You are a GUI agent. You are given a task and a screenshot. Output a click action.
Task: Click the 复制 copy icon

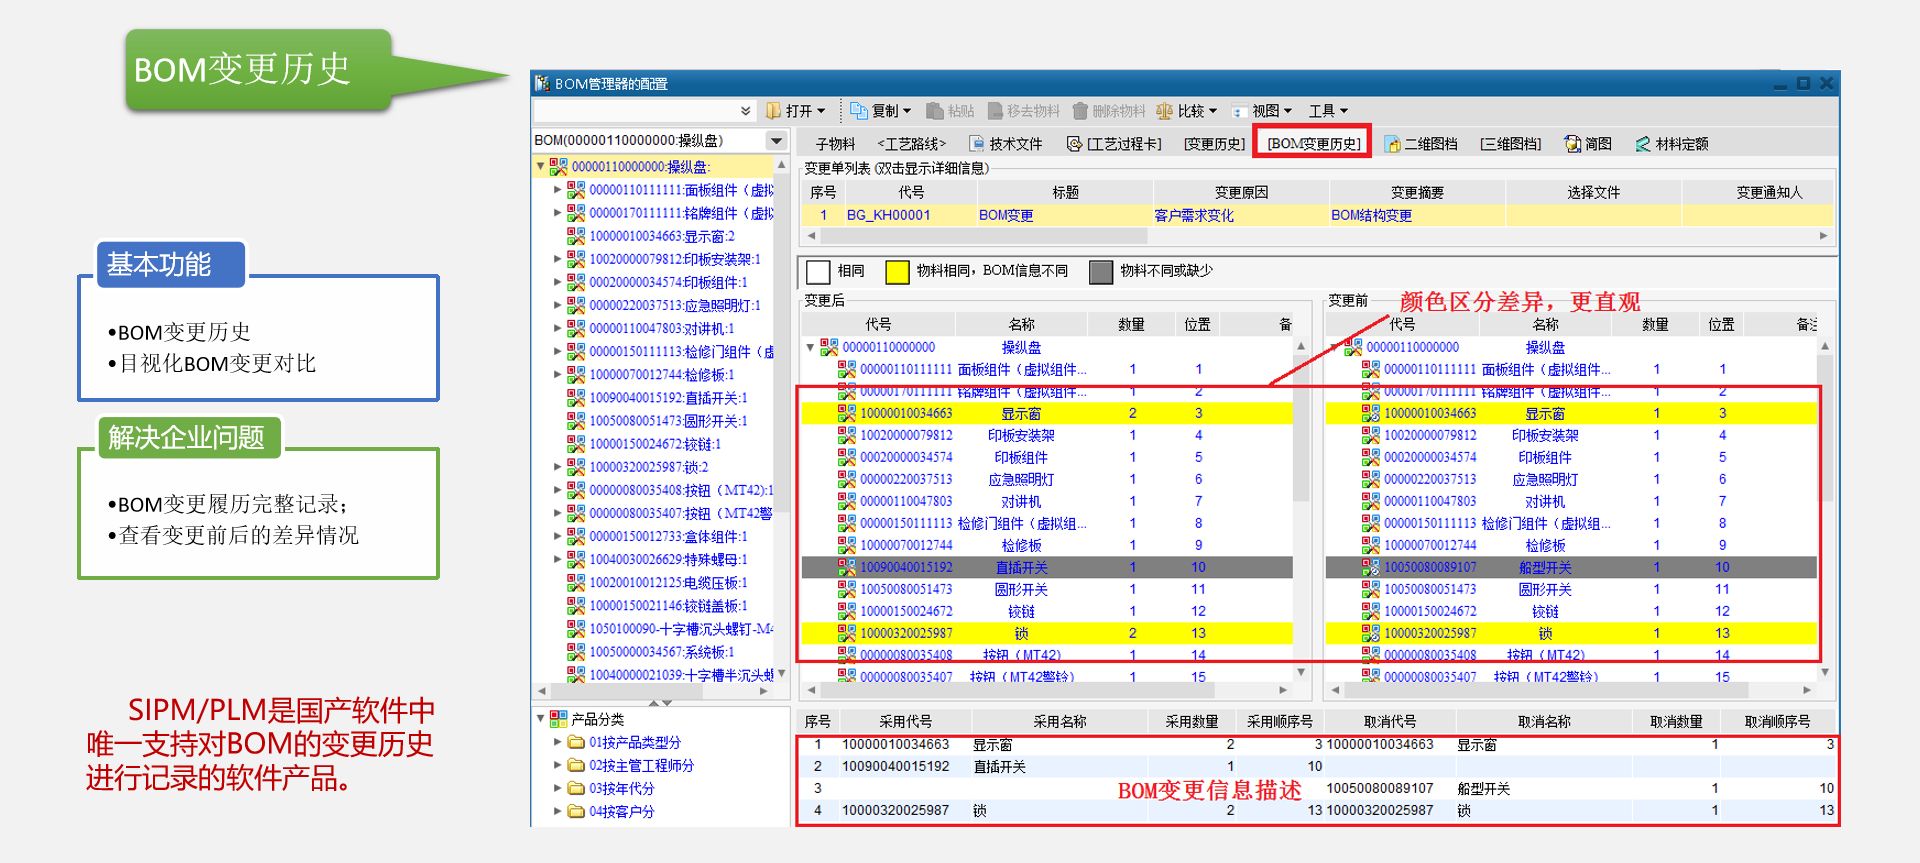pos(858,111)
